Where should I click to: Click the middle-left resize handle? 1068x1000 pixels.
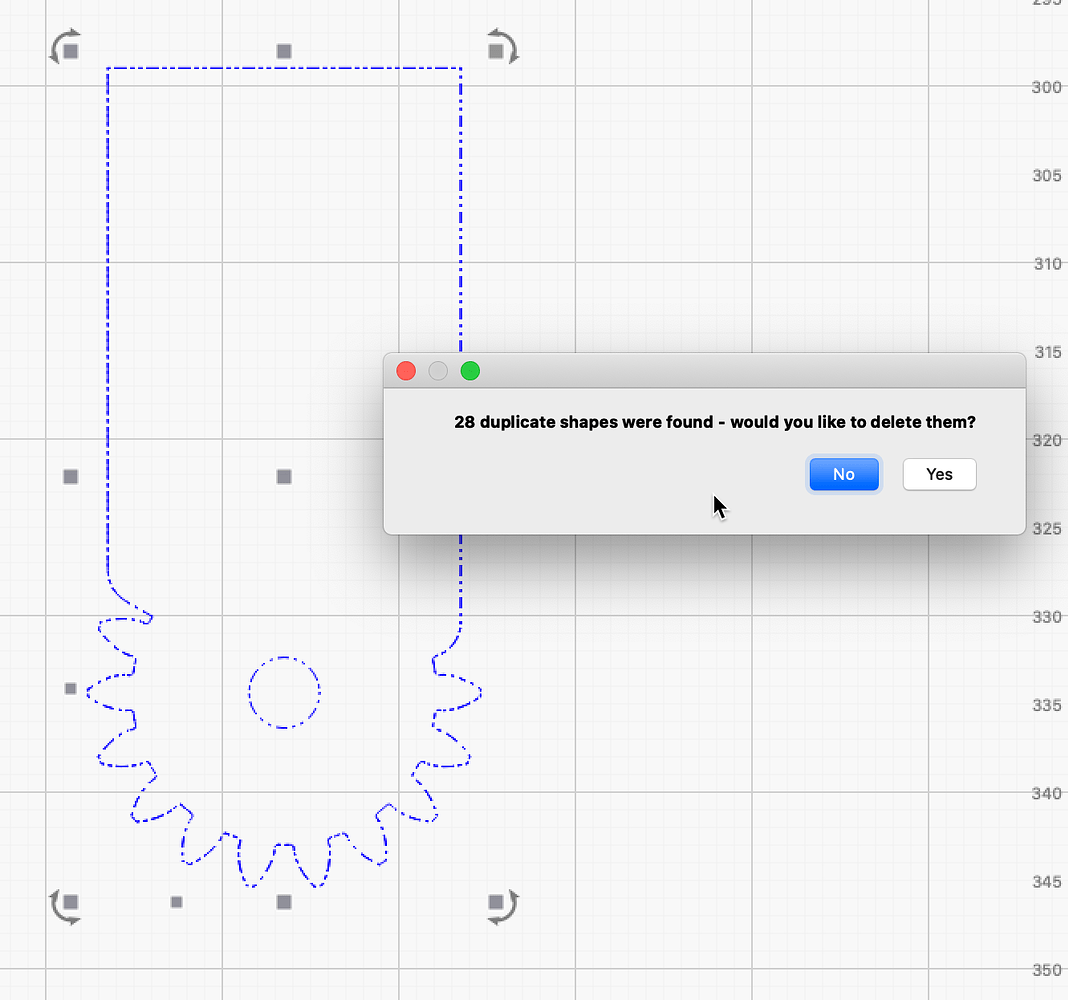[x=70, y=477]
